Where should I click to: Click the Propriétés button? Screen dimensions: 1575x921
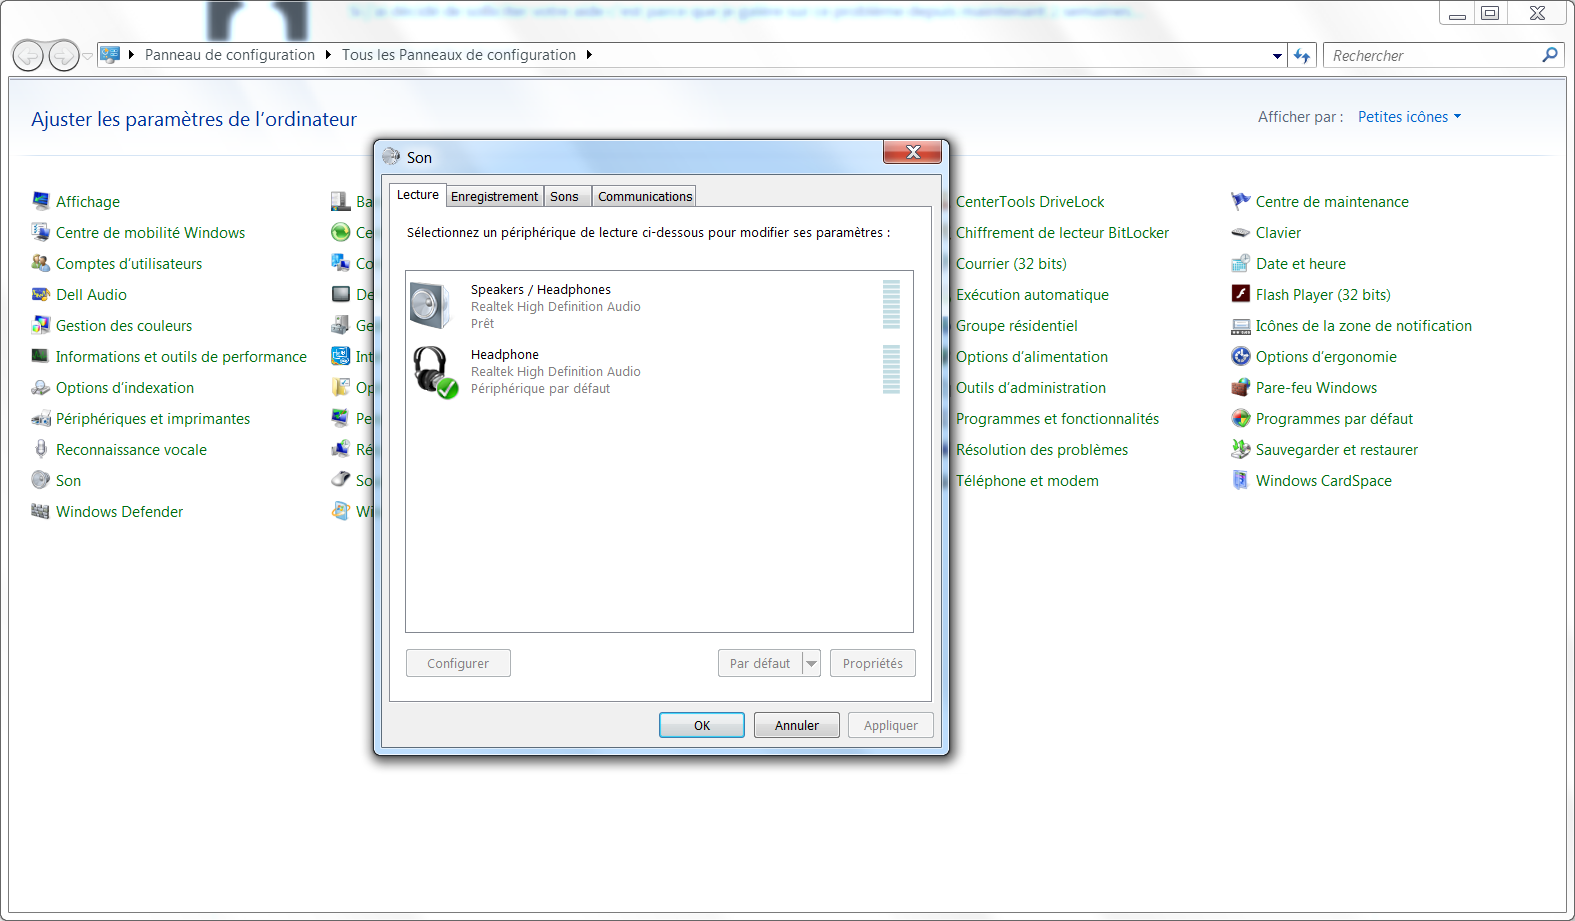[873, 663]
